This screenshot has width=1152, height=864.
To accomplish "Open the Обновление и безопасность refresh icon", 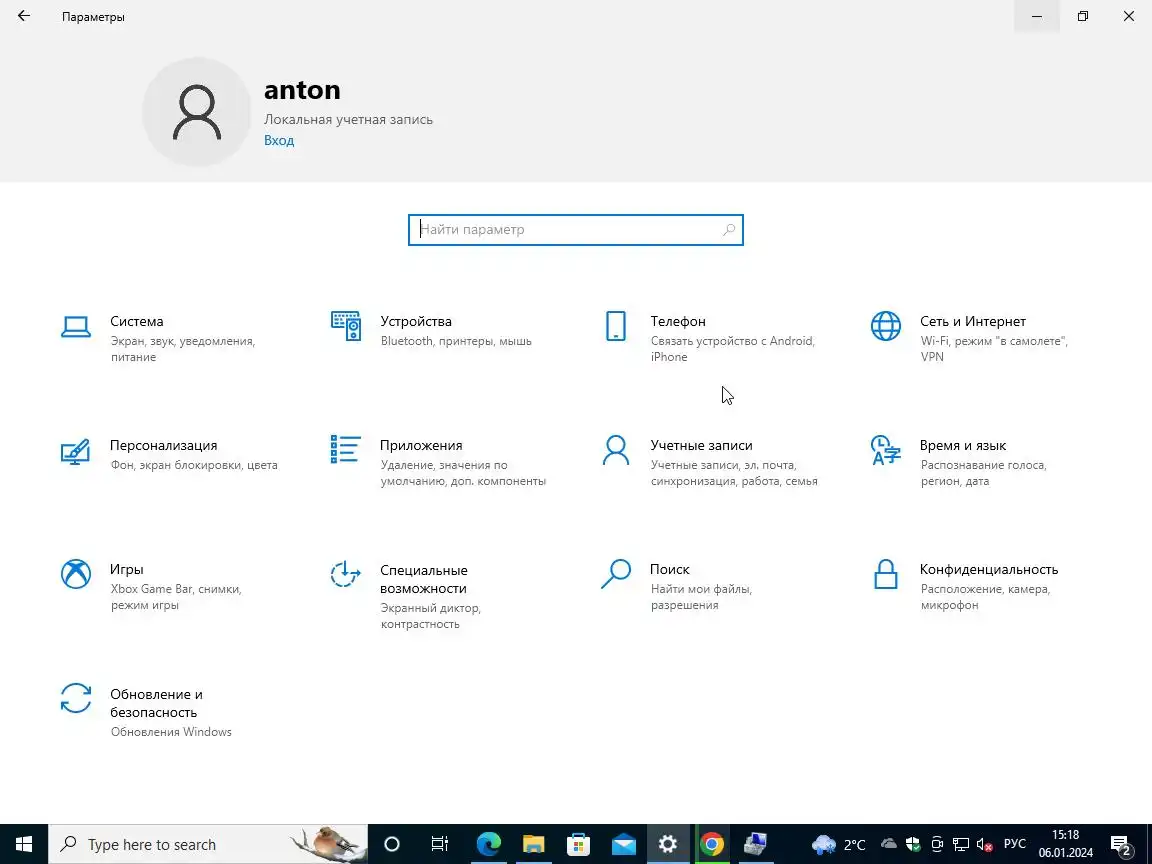I will pos(76,699).
